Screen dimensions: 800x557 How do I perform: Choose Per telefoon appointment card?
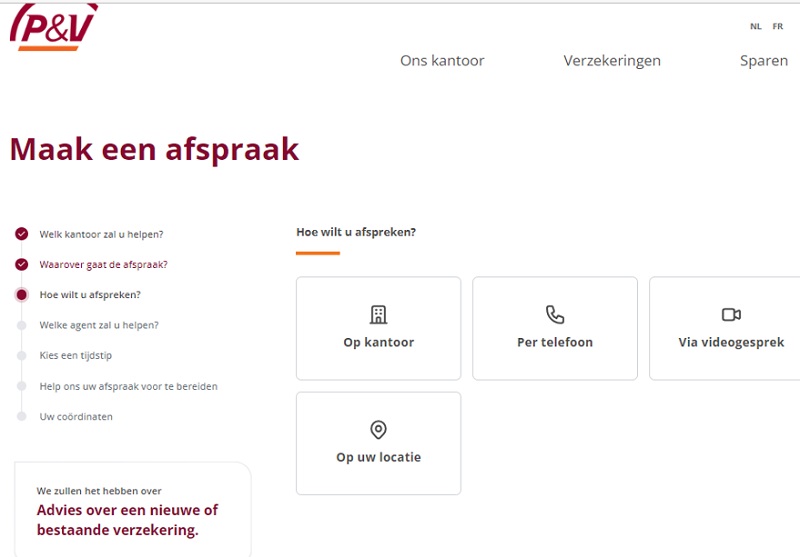[x=555, y=328]
